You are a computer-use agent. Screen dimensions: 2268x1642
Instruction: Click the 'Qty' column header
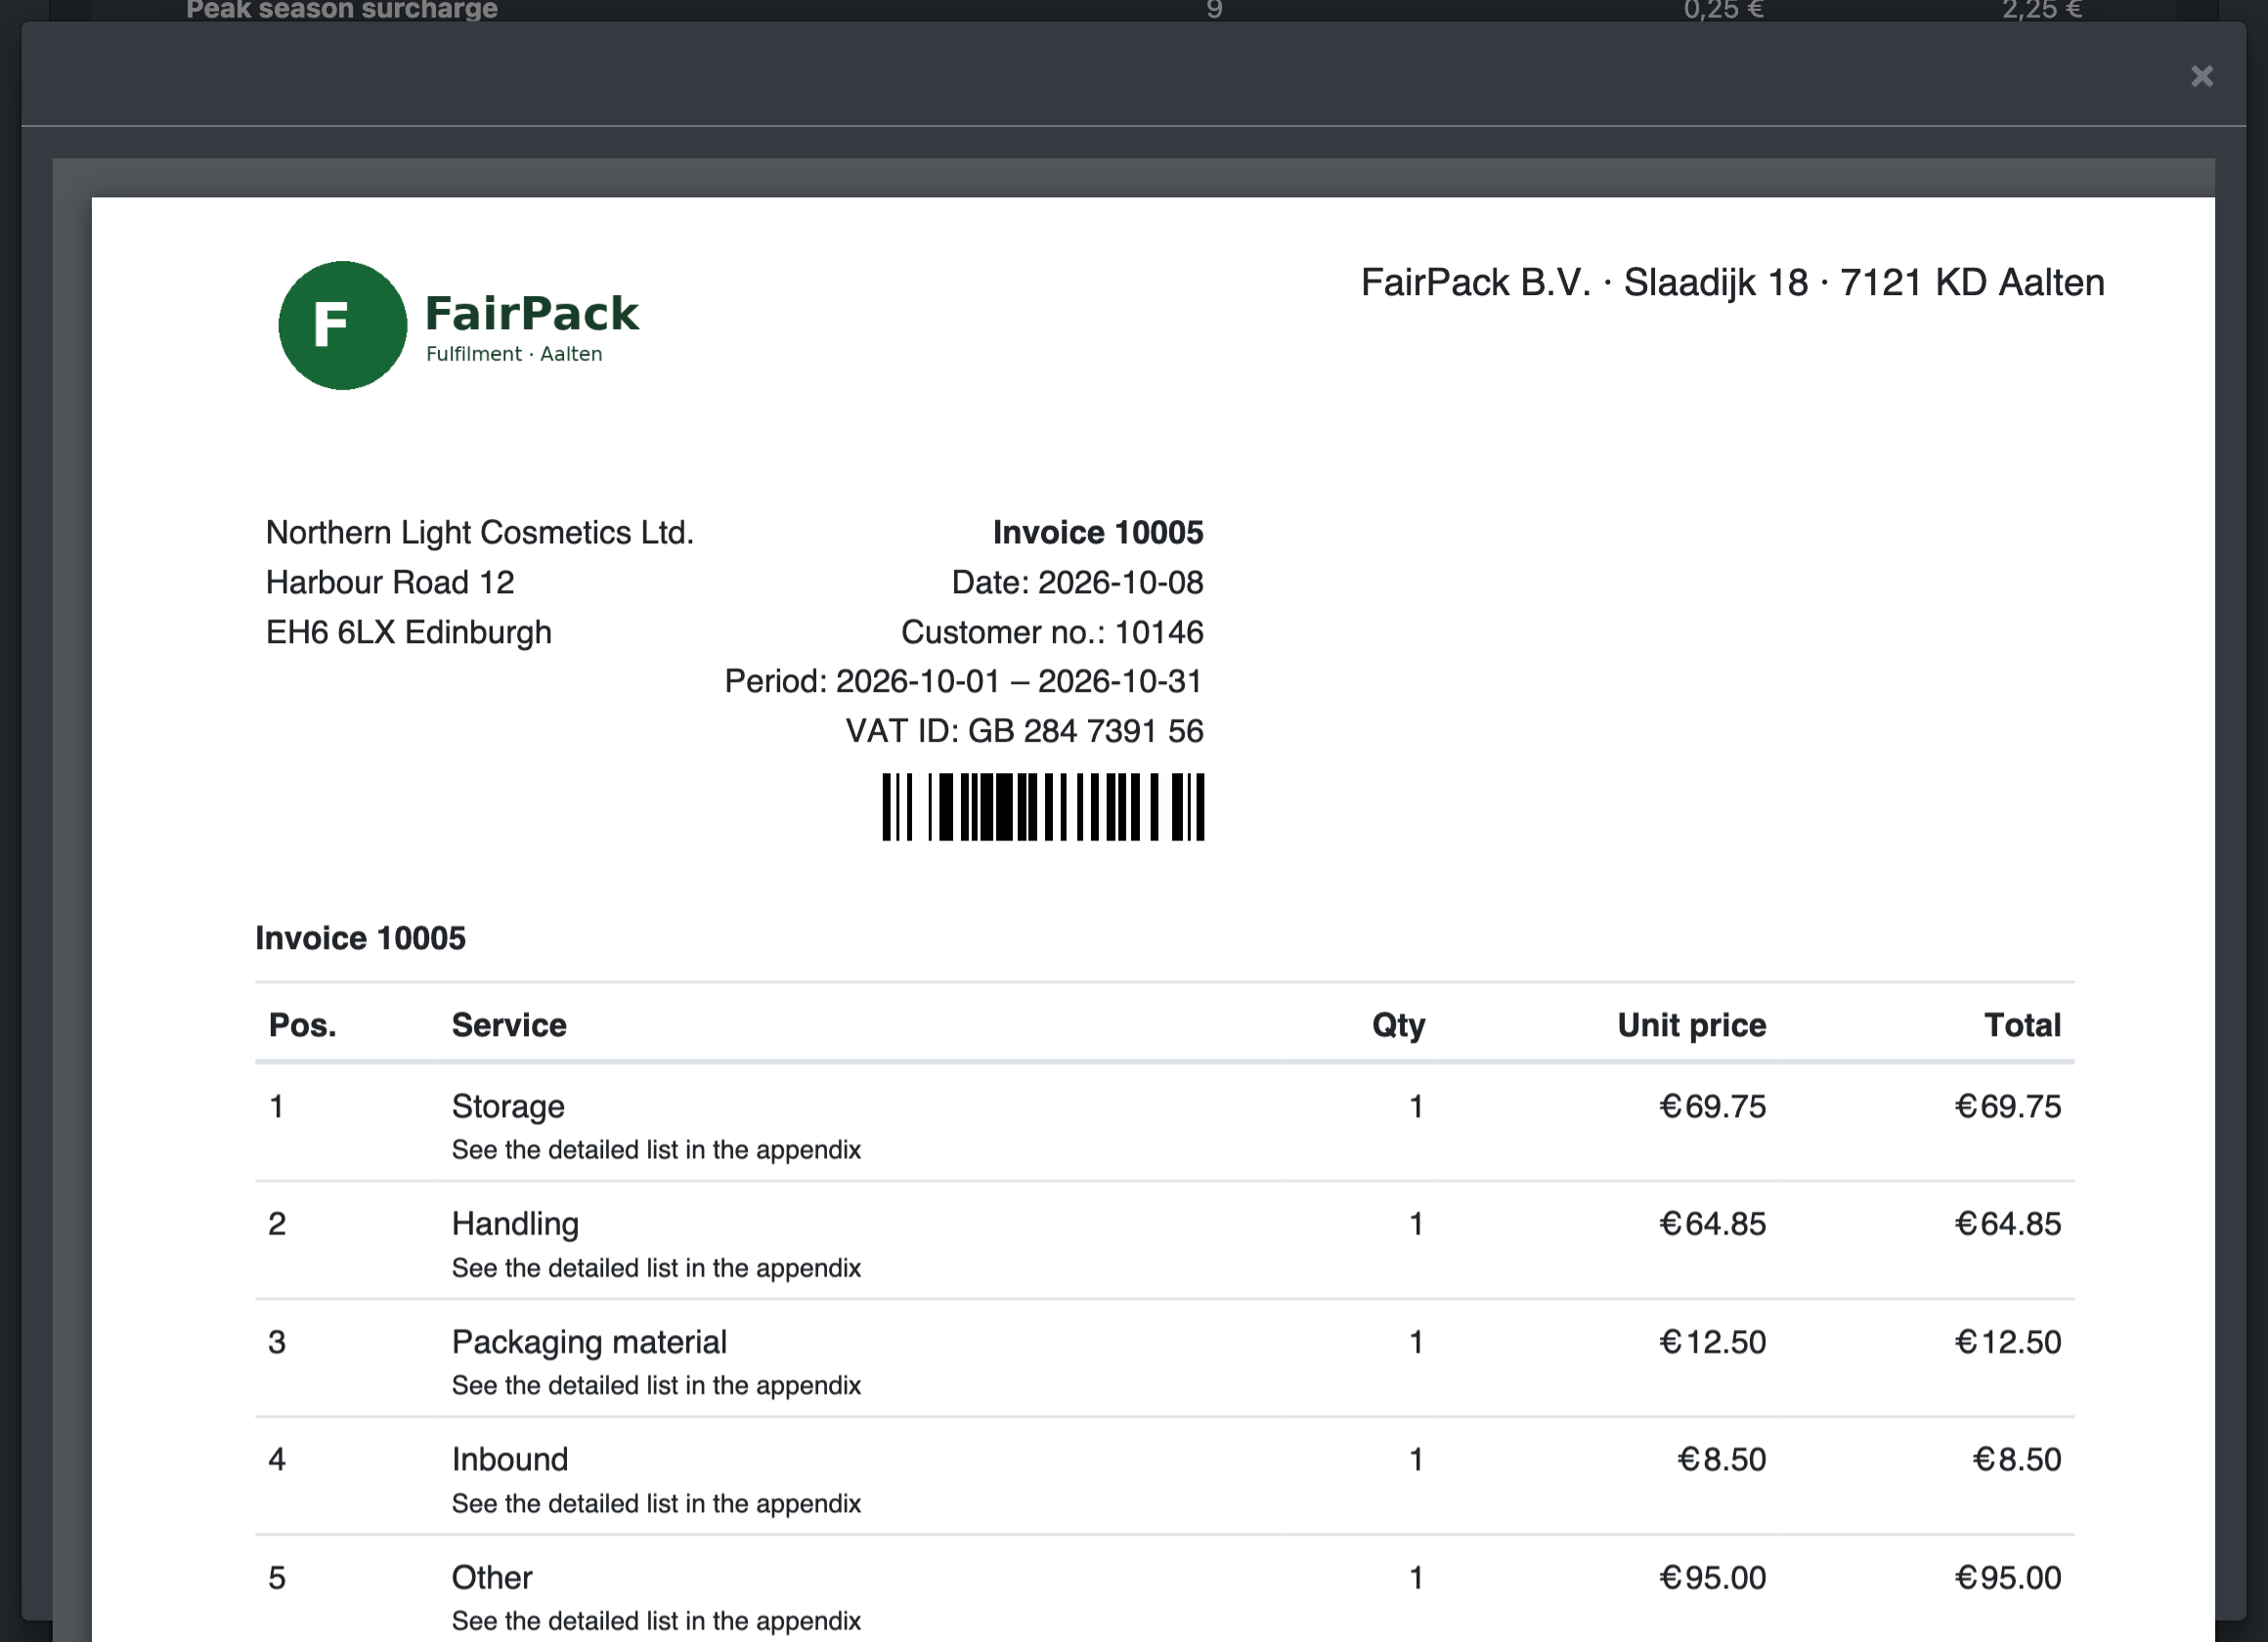pos(1398,1025)
